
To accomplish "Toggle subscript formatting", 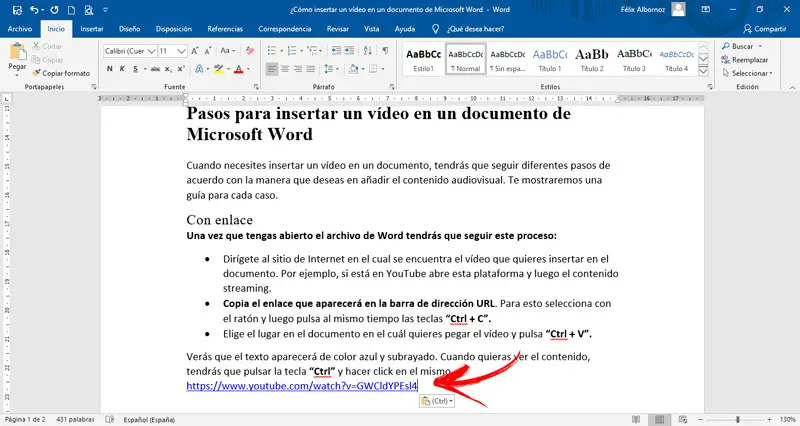I will (168, 69).
